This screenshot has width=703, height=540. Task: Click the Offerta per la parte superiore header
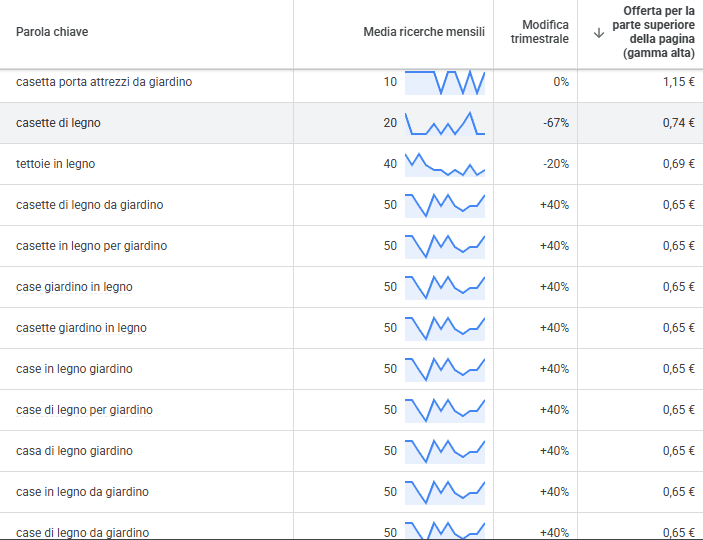coord(654,32)
